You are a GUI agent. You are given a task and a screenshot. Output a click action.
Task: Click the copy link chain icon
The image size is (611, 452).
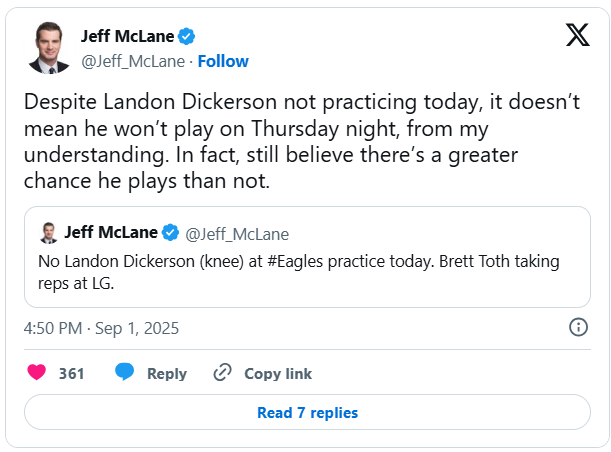click(222, 373)
